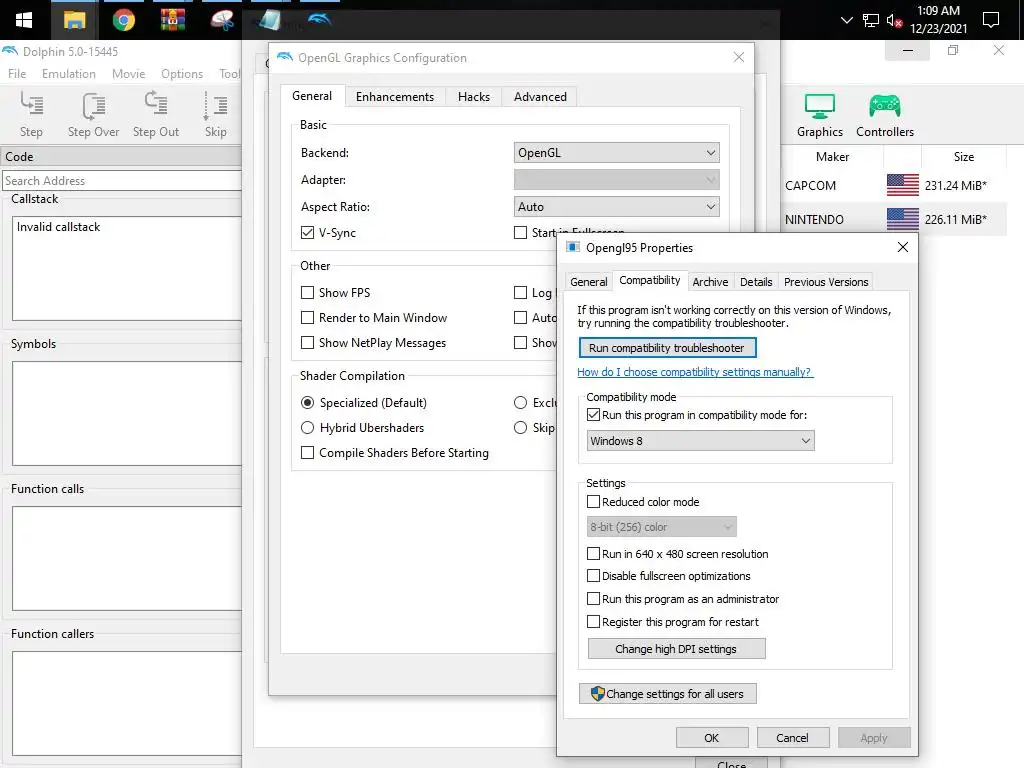Check Run in 640 x 480 resolution
Screen dimensions: 1024x768
(594, 554)
